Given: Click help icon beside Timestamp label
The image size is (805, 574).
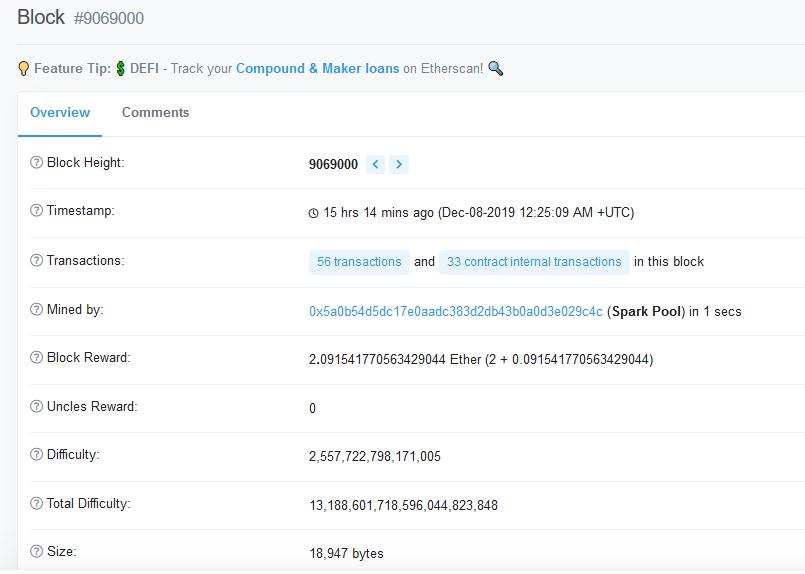Looking at the screenshot, I should pyautogui.click(x=37, y=211).
